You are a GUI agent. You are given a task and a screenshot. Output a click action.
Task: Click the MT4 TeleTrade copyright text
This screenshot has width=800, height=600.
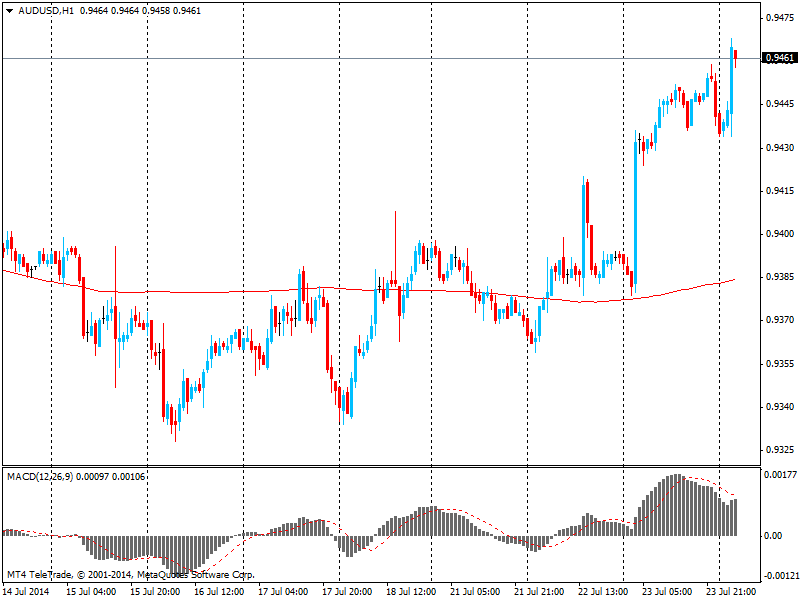[130, 575]
